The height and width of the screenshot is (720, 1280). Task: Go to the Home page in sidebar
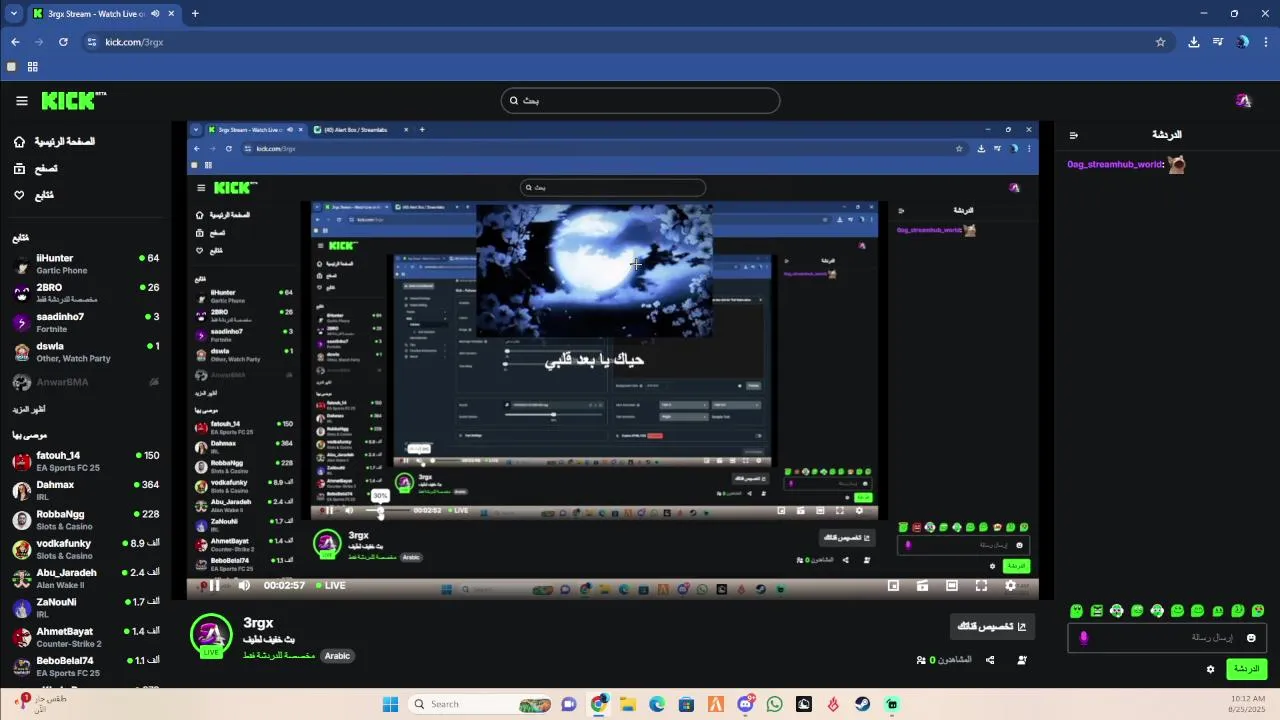pyautogui.click(x=55, y=142)
